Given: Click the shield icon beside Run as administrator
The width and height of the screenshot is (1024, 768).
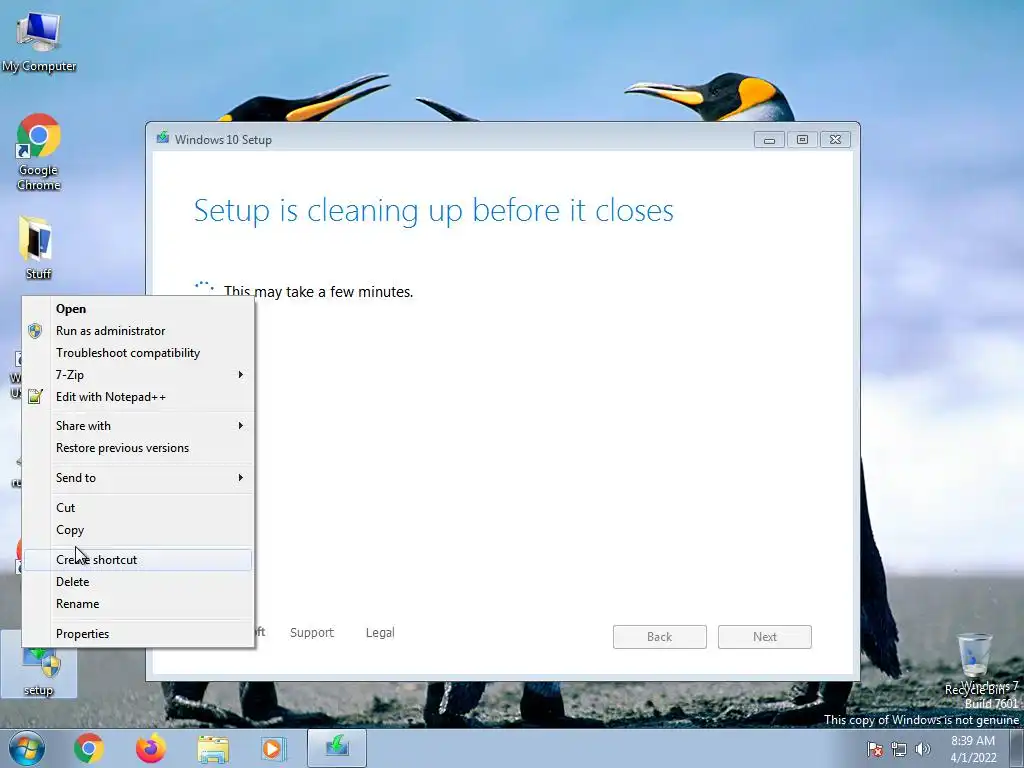Looking at the screenshot, I should pyautogui.click(x=35, y=330).
